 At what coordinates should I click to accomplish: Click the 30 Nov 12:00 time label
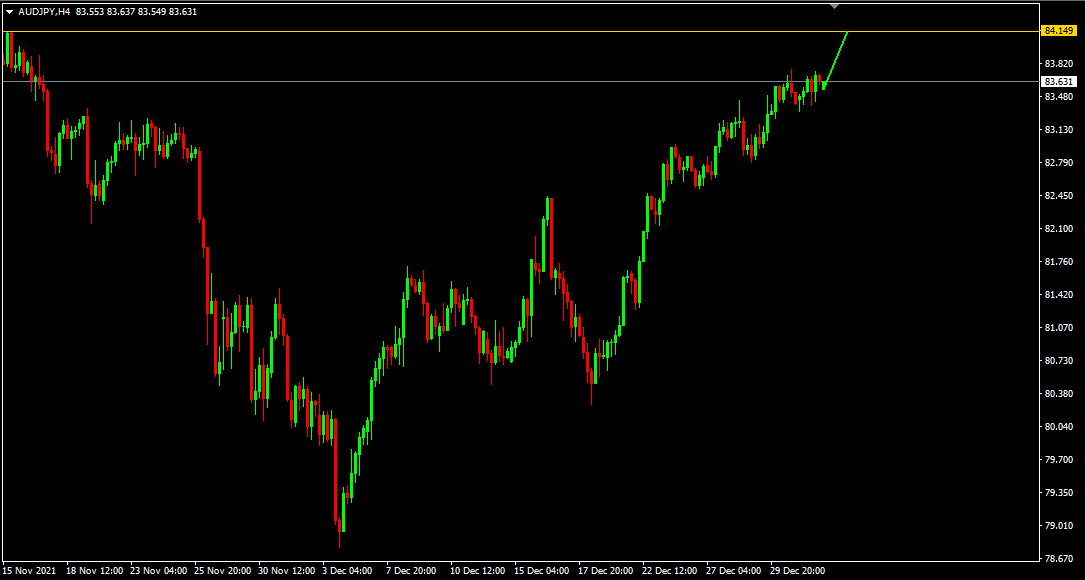(287, 571)
